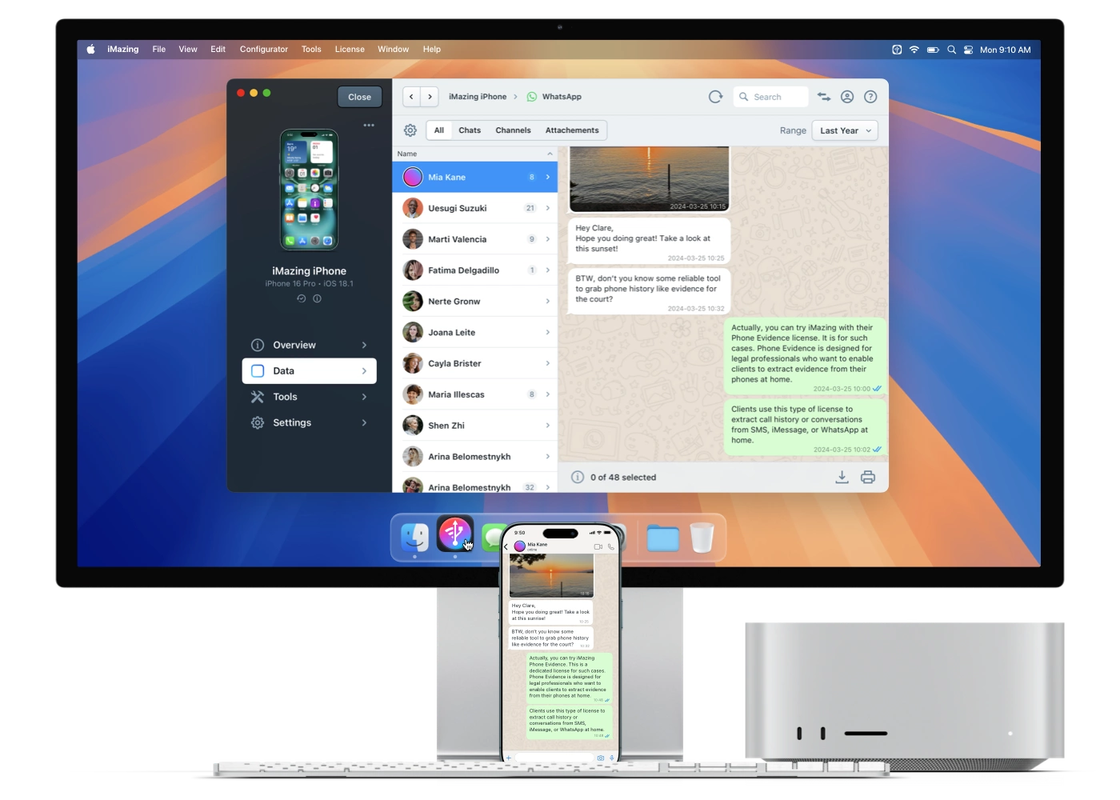
Task: Switch to the Attachements tab
Action: click(x=572, y=130)
